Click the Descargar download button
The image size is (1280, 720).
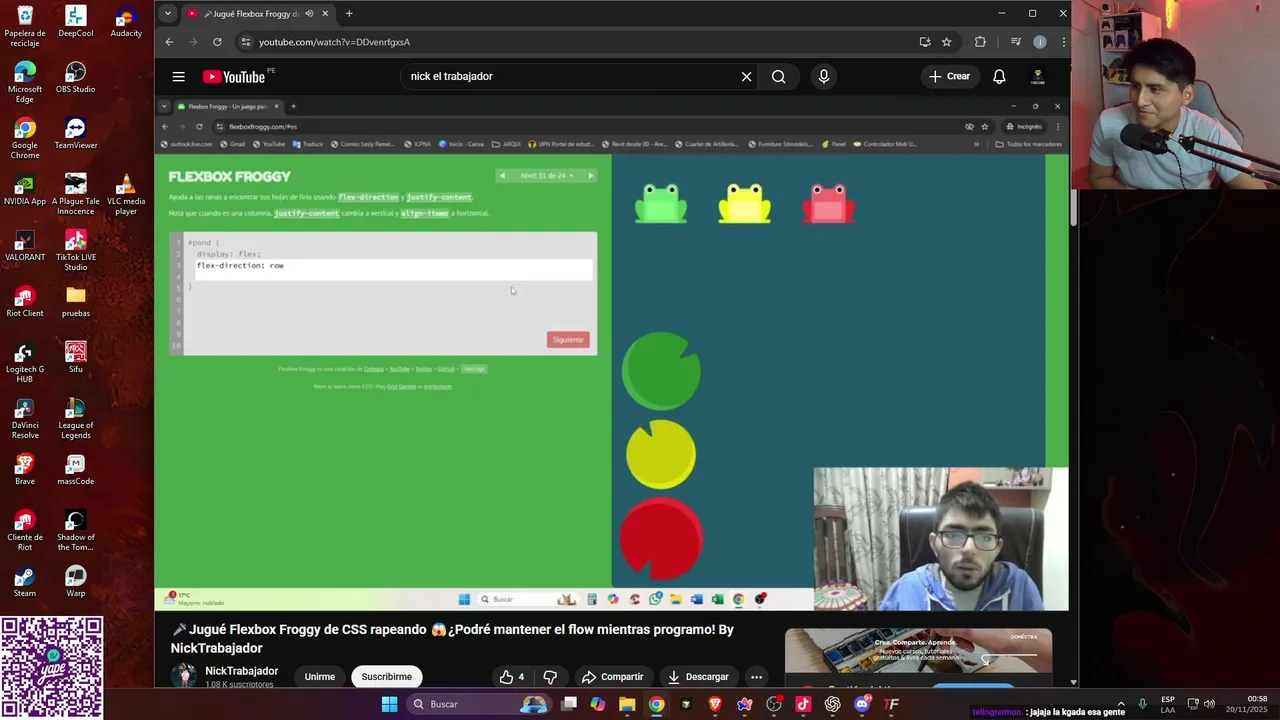(698, 677)
